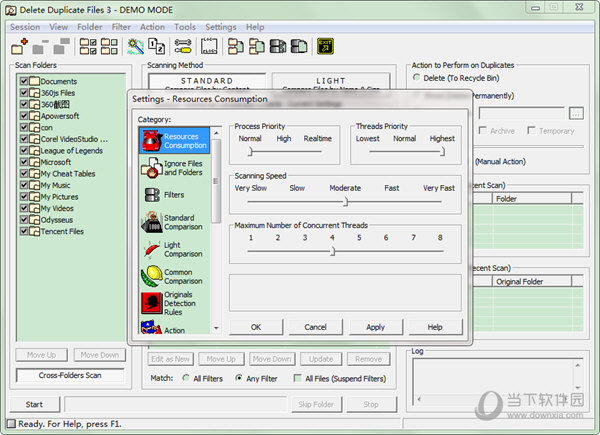This screenshot has width=600, height=435.
Task: Click the numbered pages 1-2 toolbar icon
Action: click(x=157, y=46)
